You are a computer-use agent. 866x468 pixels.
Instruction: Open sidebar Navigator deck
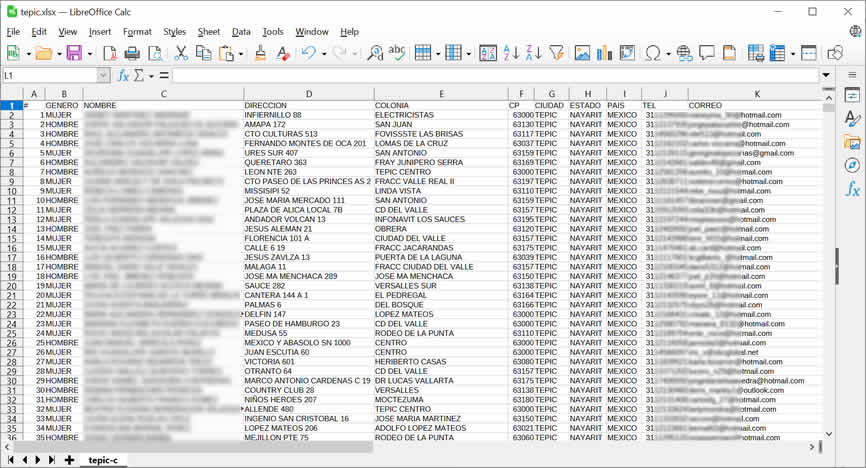[852, 165]
